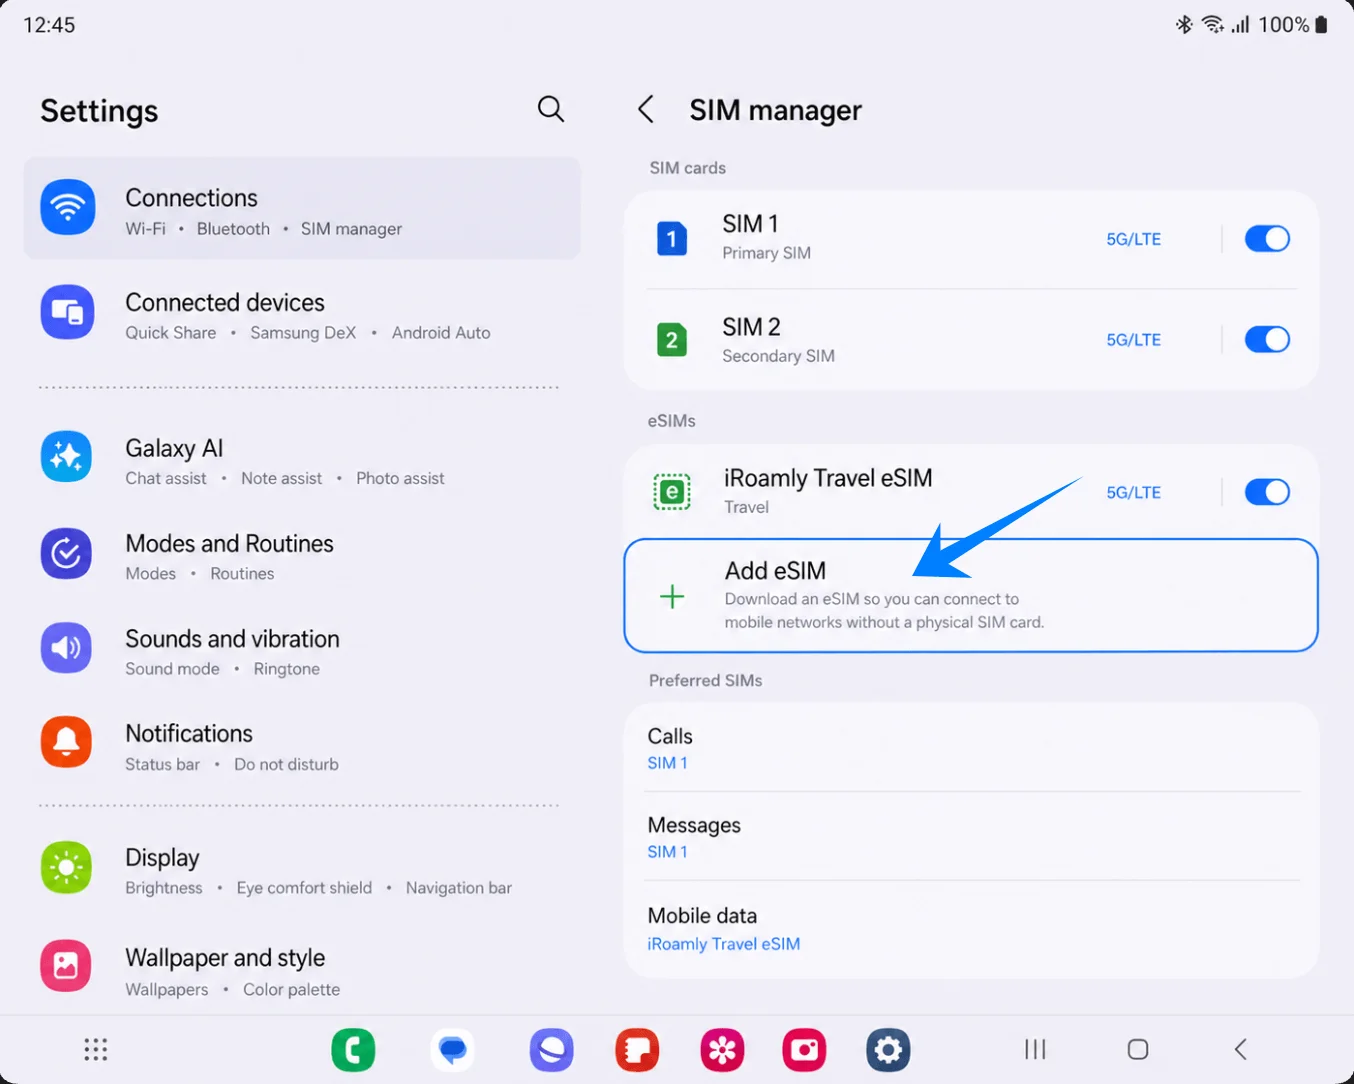This screenshot has height=1084, width=1354.
Task: Open the Settings search magnifier
Action: tap(551, 109)
